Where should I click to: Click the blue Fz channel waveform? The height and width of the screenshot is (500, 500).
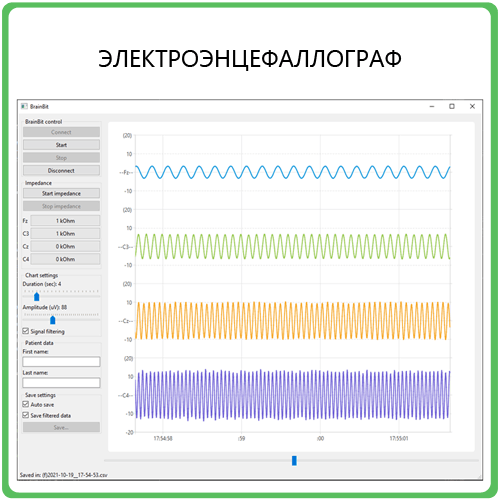[293, 172]
